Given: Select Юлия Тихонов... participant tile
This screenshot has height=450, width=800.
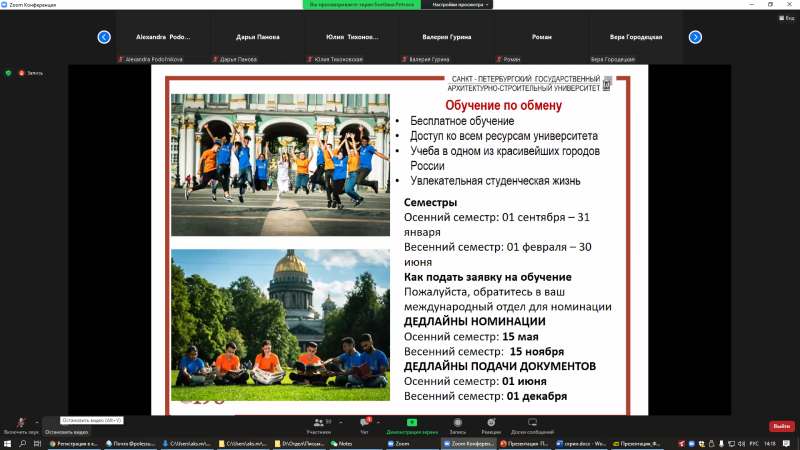Looking at the screenshot, I should [x=352, y=37].
